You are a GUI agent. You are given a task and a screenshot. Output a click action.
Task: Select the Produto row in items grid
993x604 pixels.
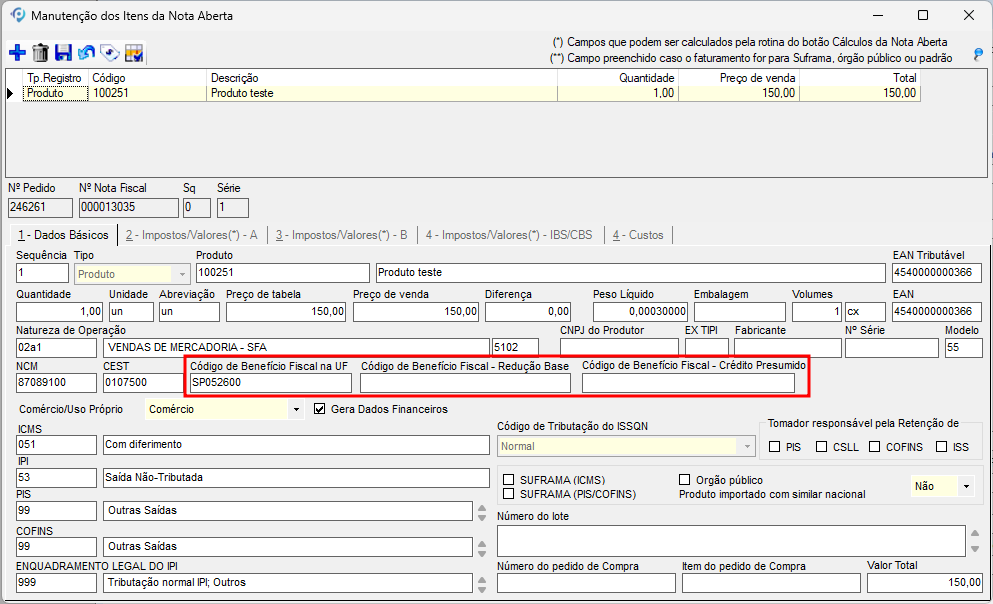(45, 93)
